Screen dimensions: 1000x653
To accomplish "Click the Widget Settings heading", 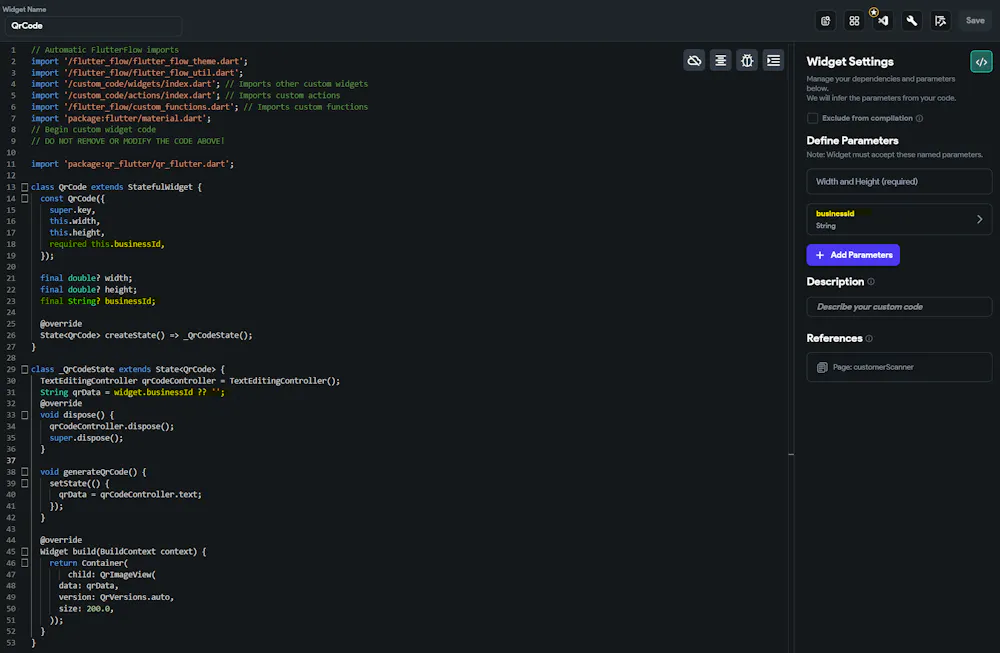I will 849,62.
